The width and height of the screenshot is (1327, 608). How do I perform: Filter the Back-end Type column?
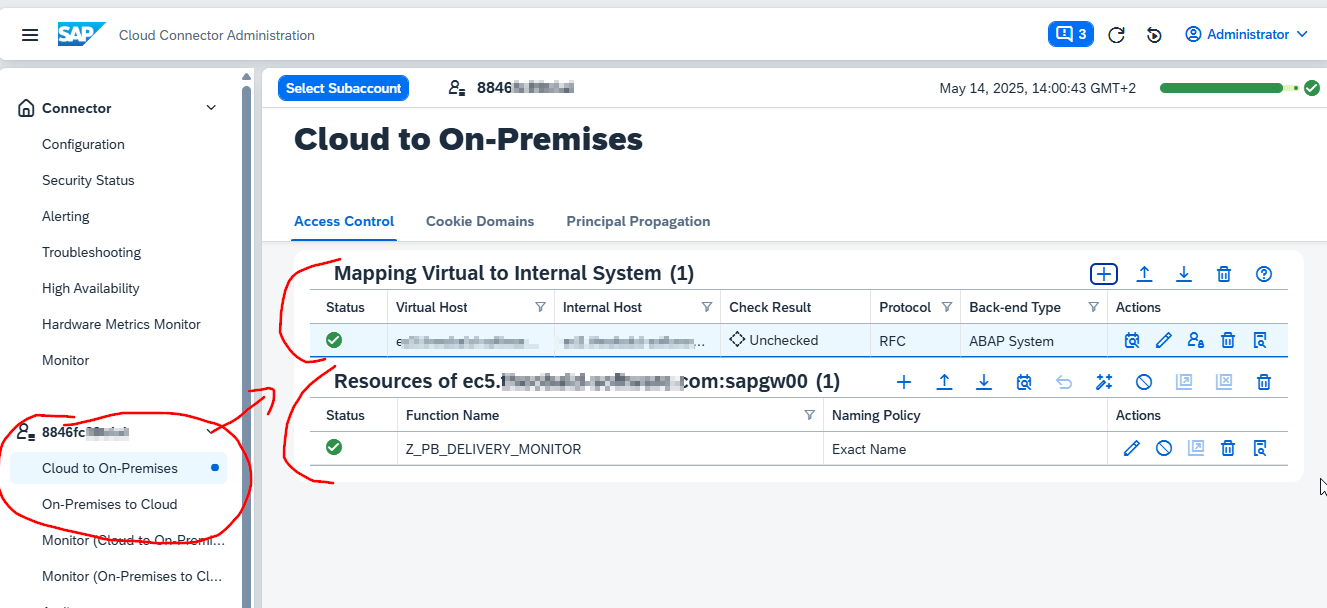[x=1094, y=307]
